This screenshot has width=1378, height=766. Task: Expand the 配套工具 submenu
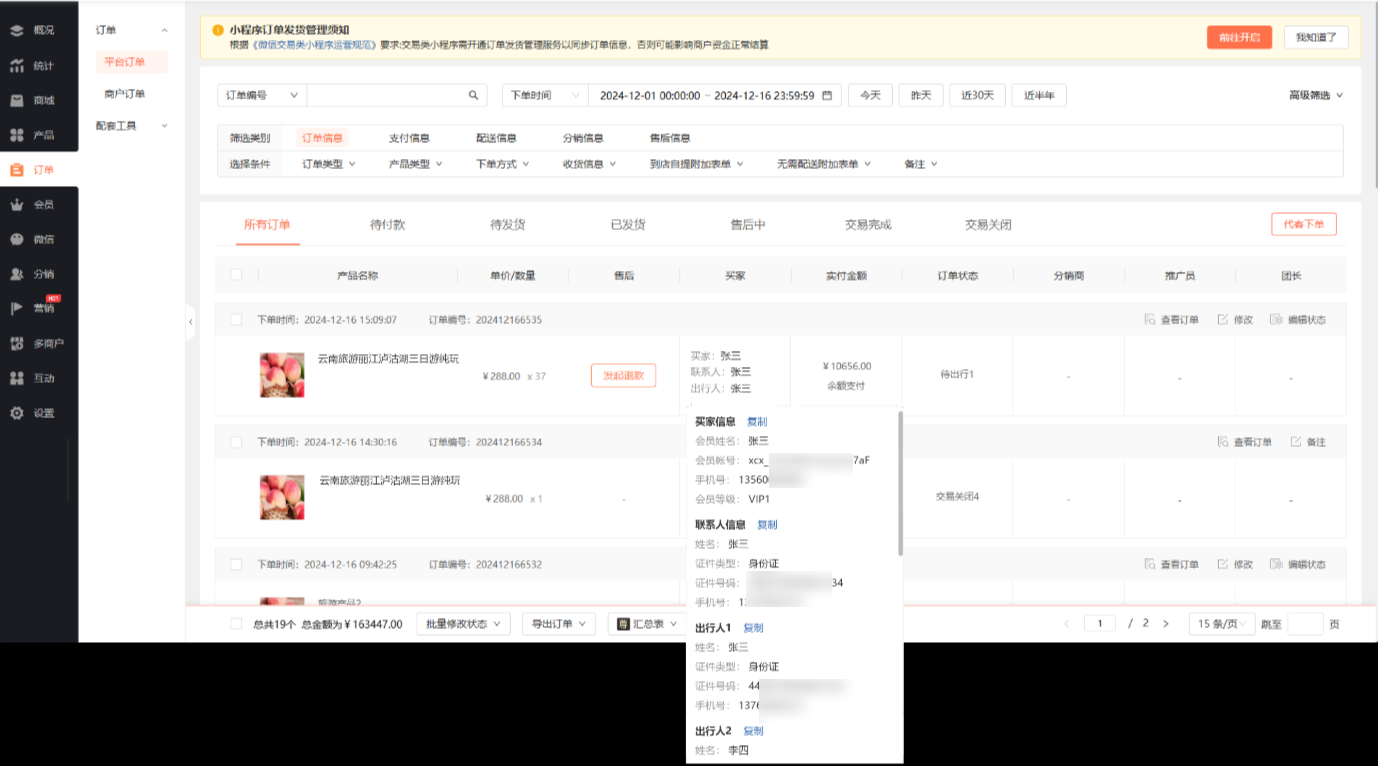[x=131, y=126]
